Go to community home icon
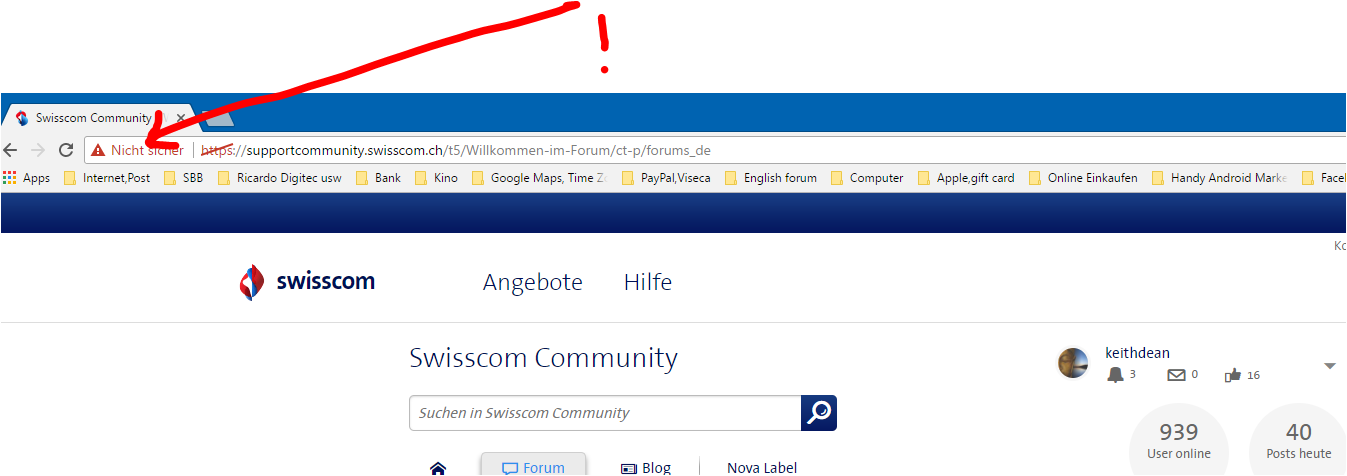The image size is (1347, 476). pyautogui.click(x=438, y=467)
